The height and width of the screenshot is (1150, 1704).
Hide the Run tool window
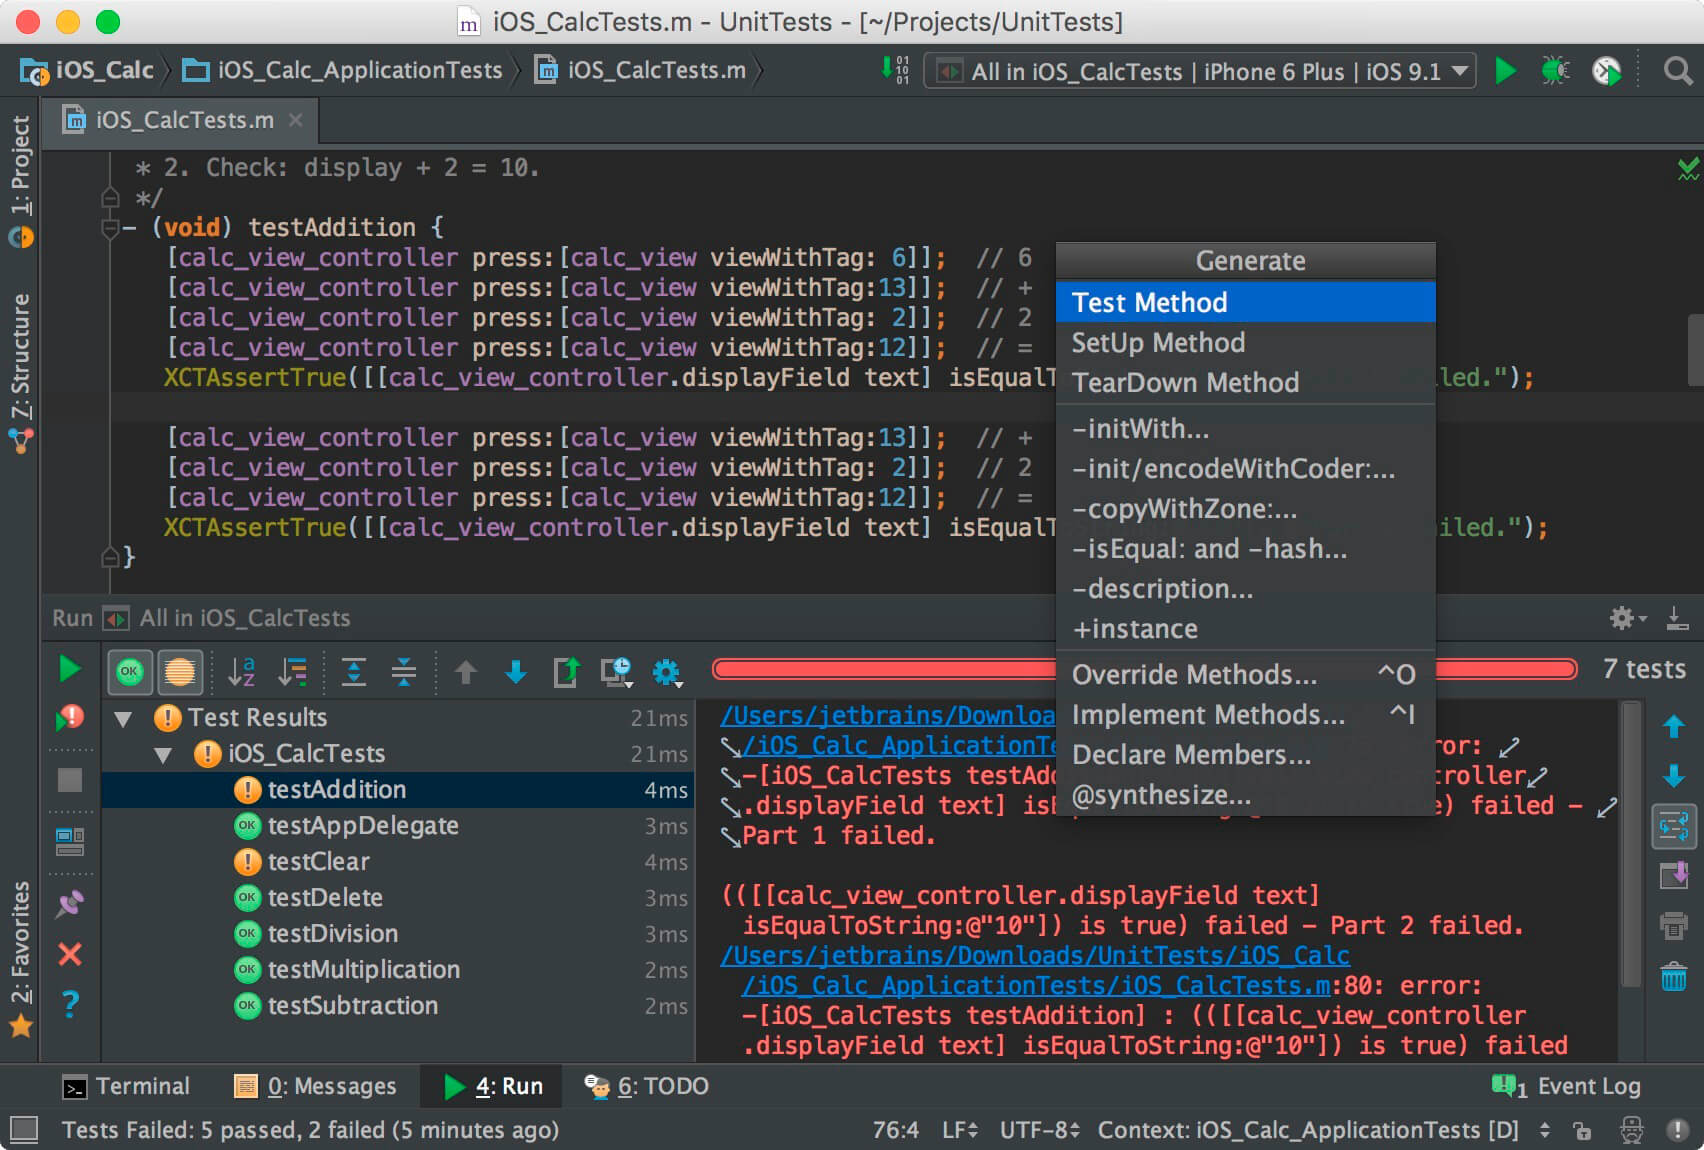click(x=1677, y=618)
